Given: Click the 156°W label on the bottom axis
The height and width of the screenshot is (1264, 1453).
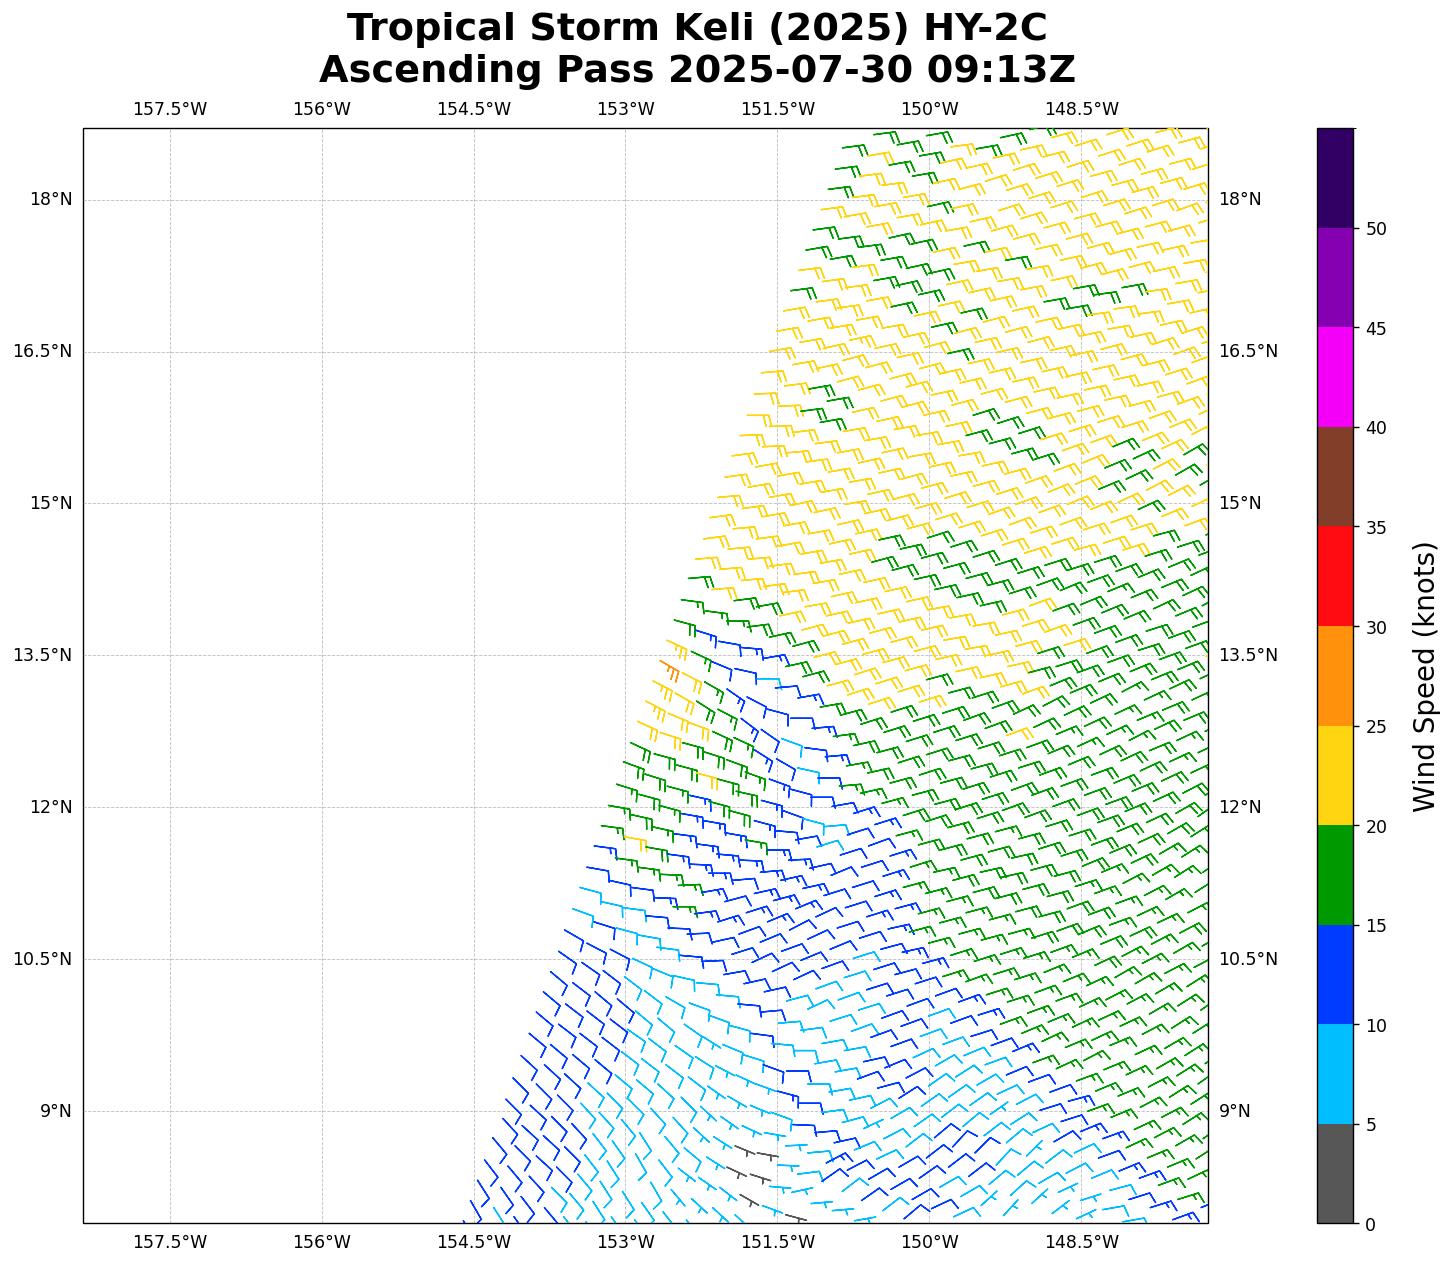Looking at the screenshot, I should click(321, 1242).
